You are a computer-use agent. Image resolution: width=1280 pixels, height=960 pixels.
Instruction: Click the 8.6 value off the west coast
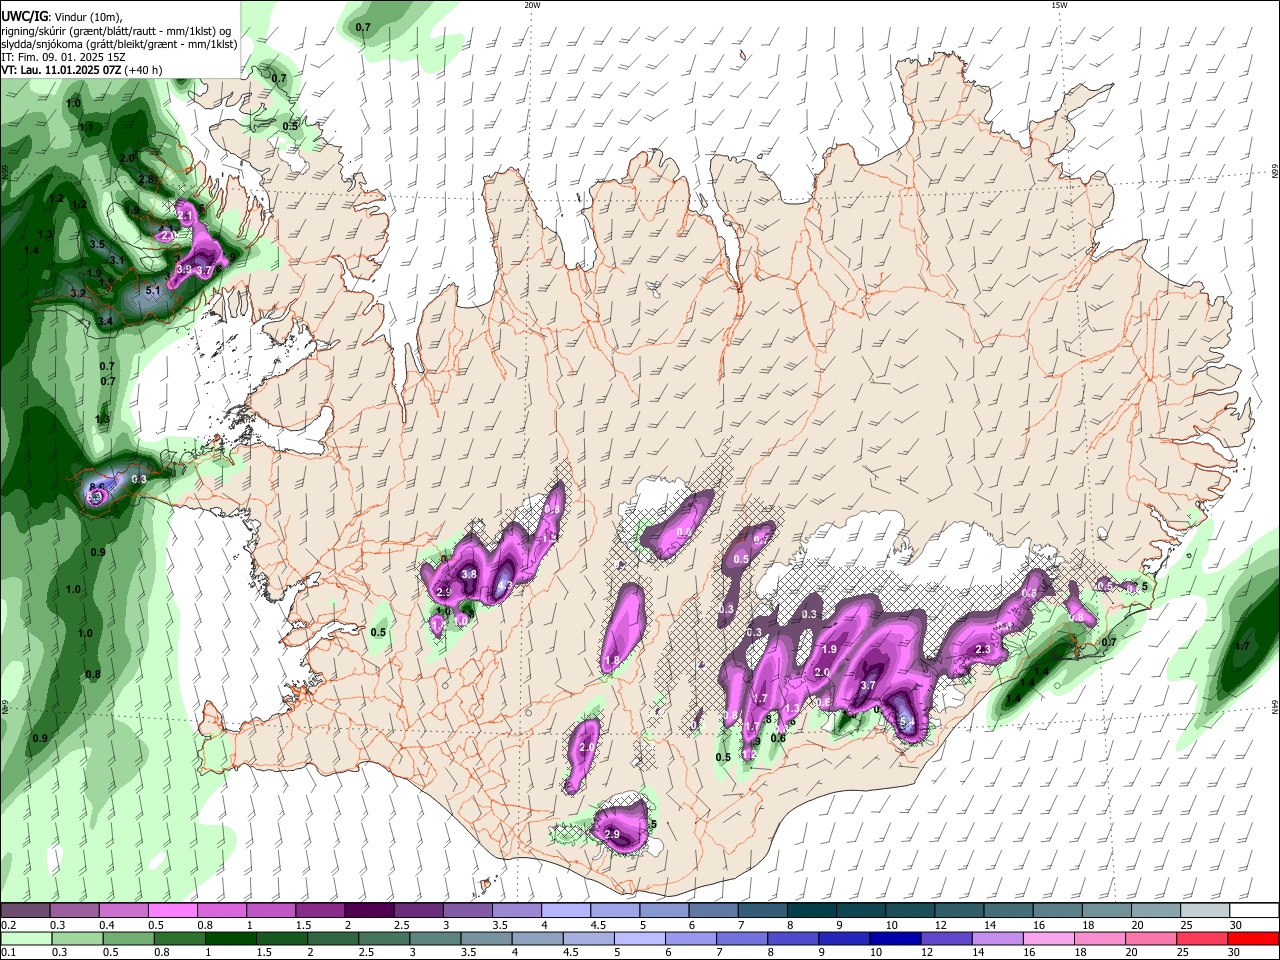coord(97,488)
